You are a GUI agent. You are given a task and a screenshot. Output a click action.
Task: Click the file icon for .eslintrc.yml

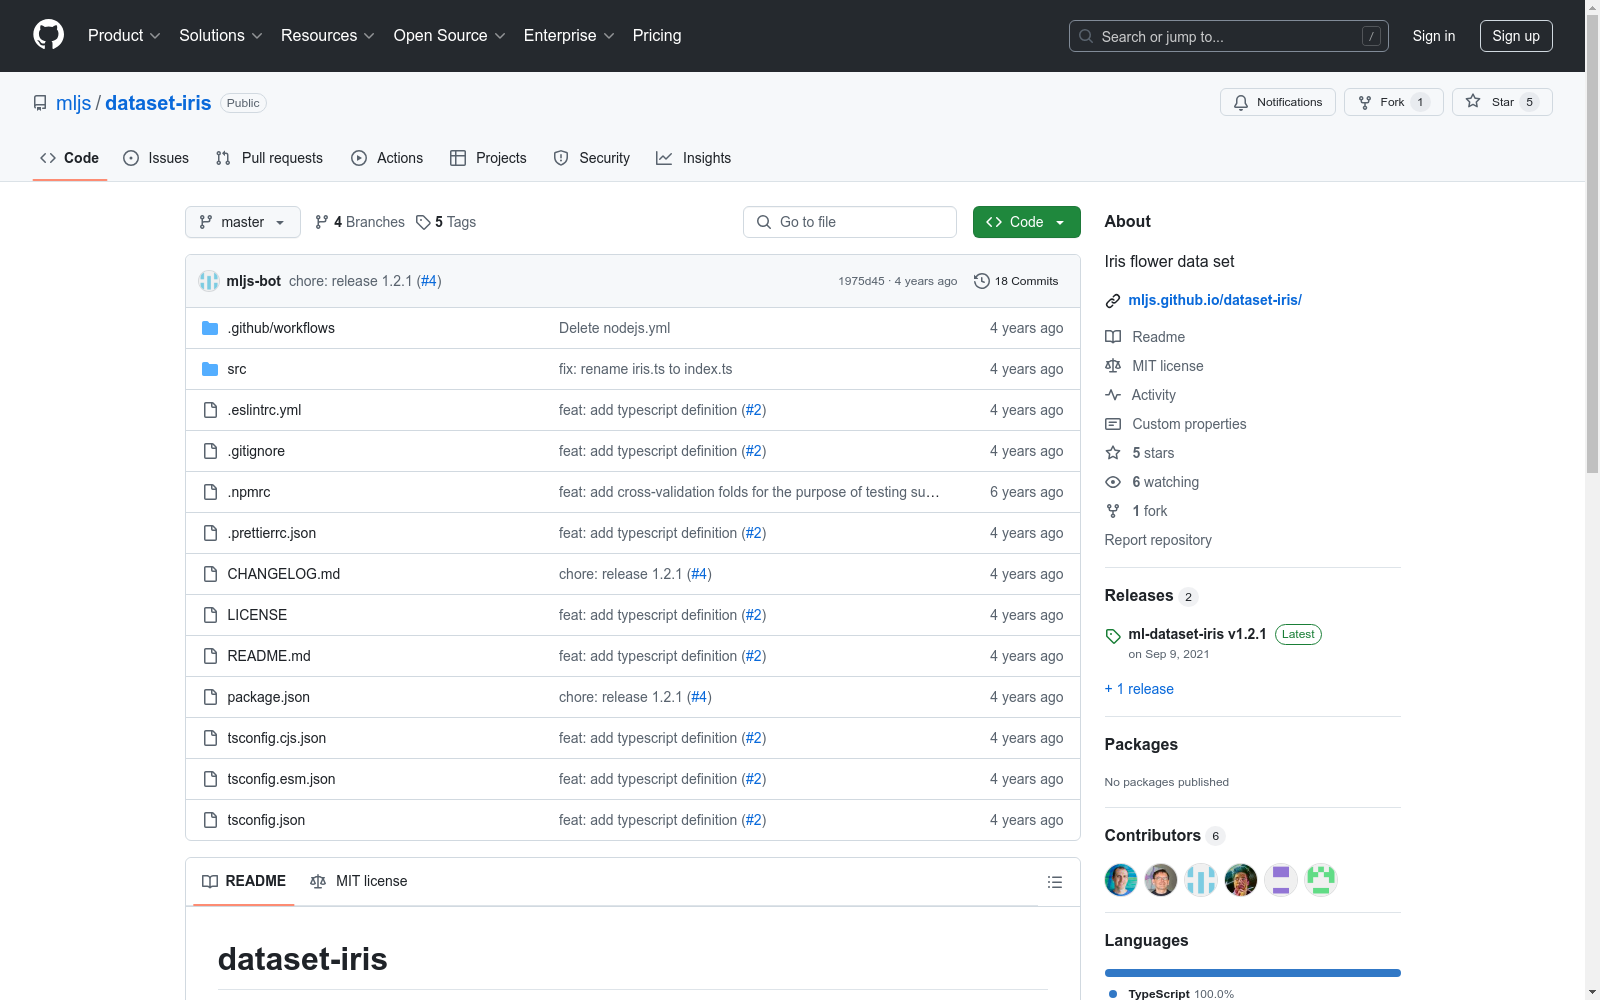coord(210,410)
